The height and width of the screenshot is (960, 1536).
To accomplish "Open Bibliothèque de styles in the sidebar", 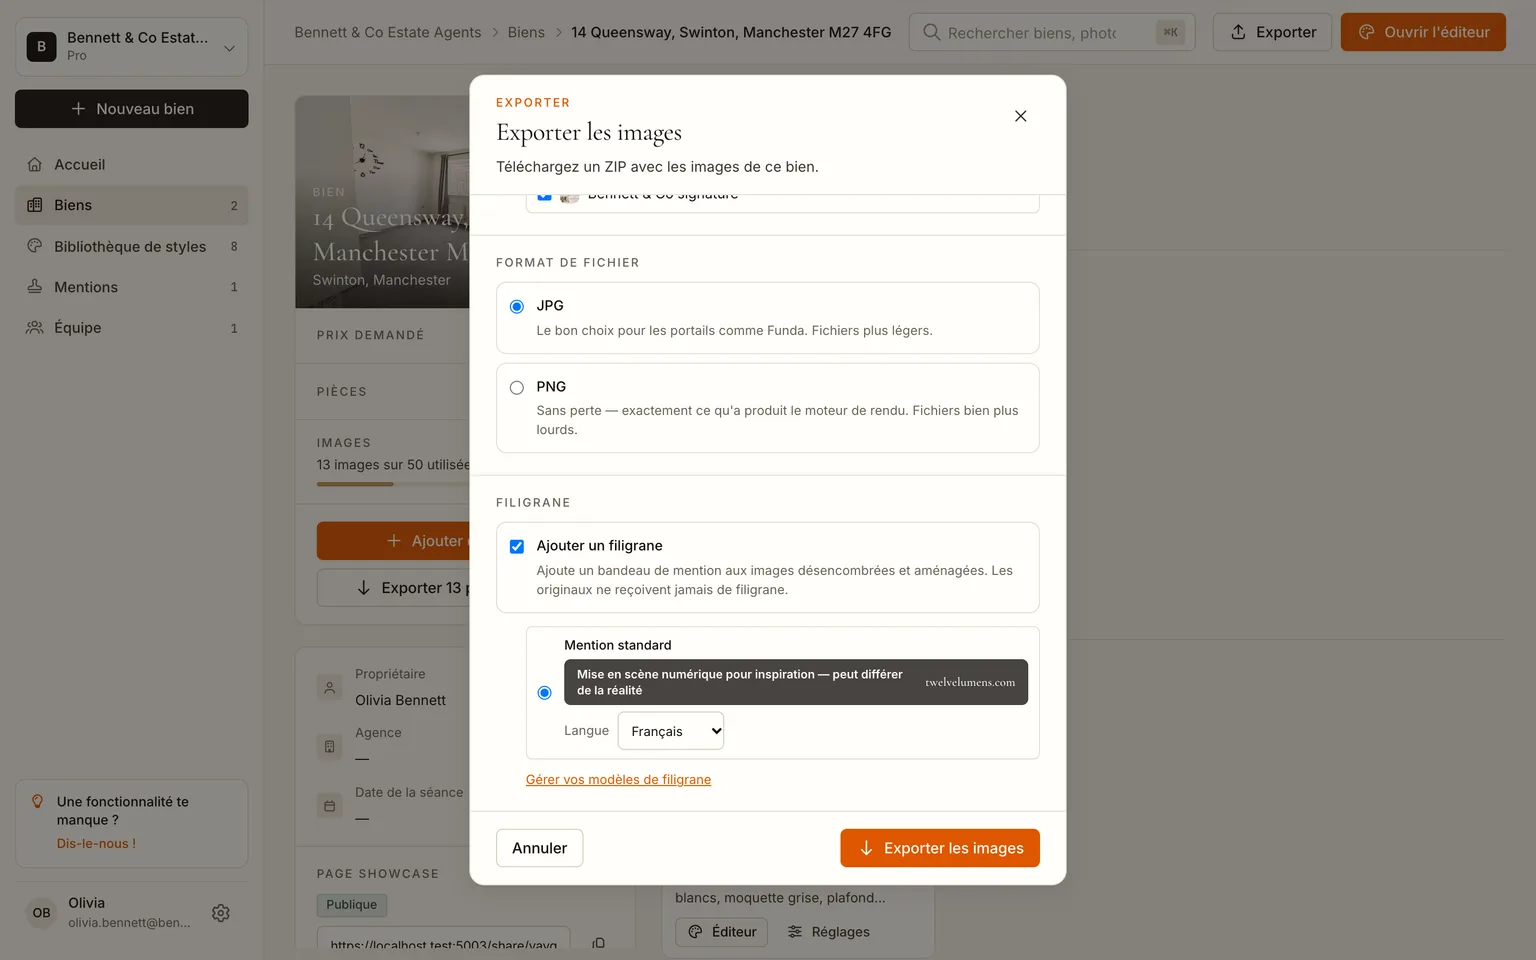I will 131,246.
